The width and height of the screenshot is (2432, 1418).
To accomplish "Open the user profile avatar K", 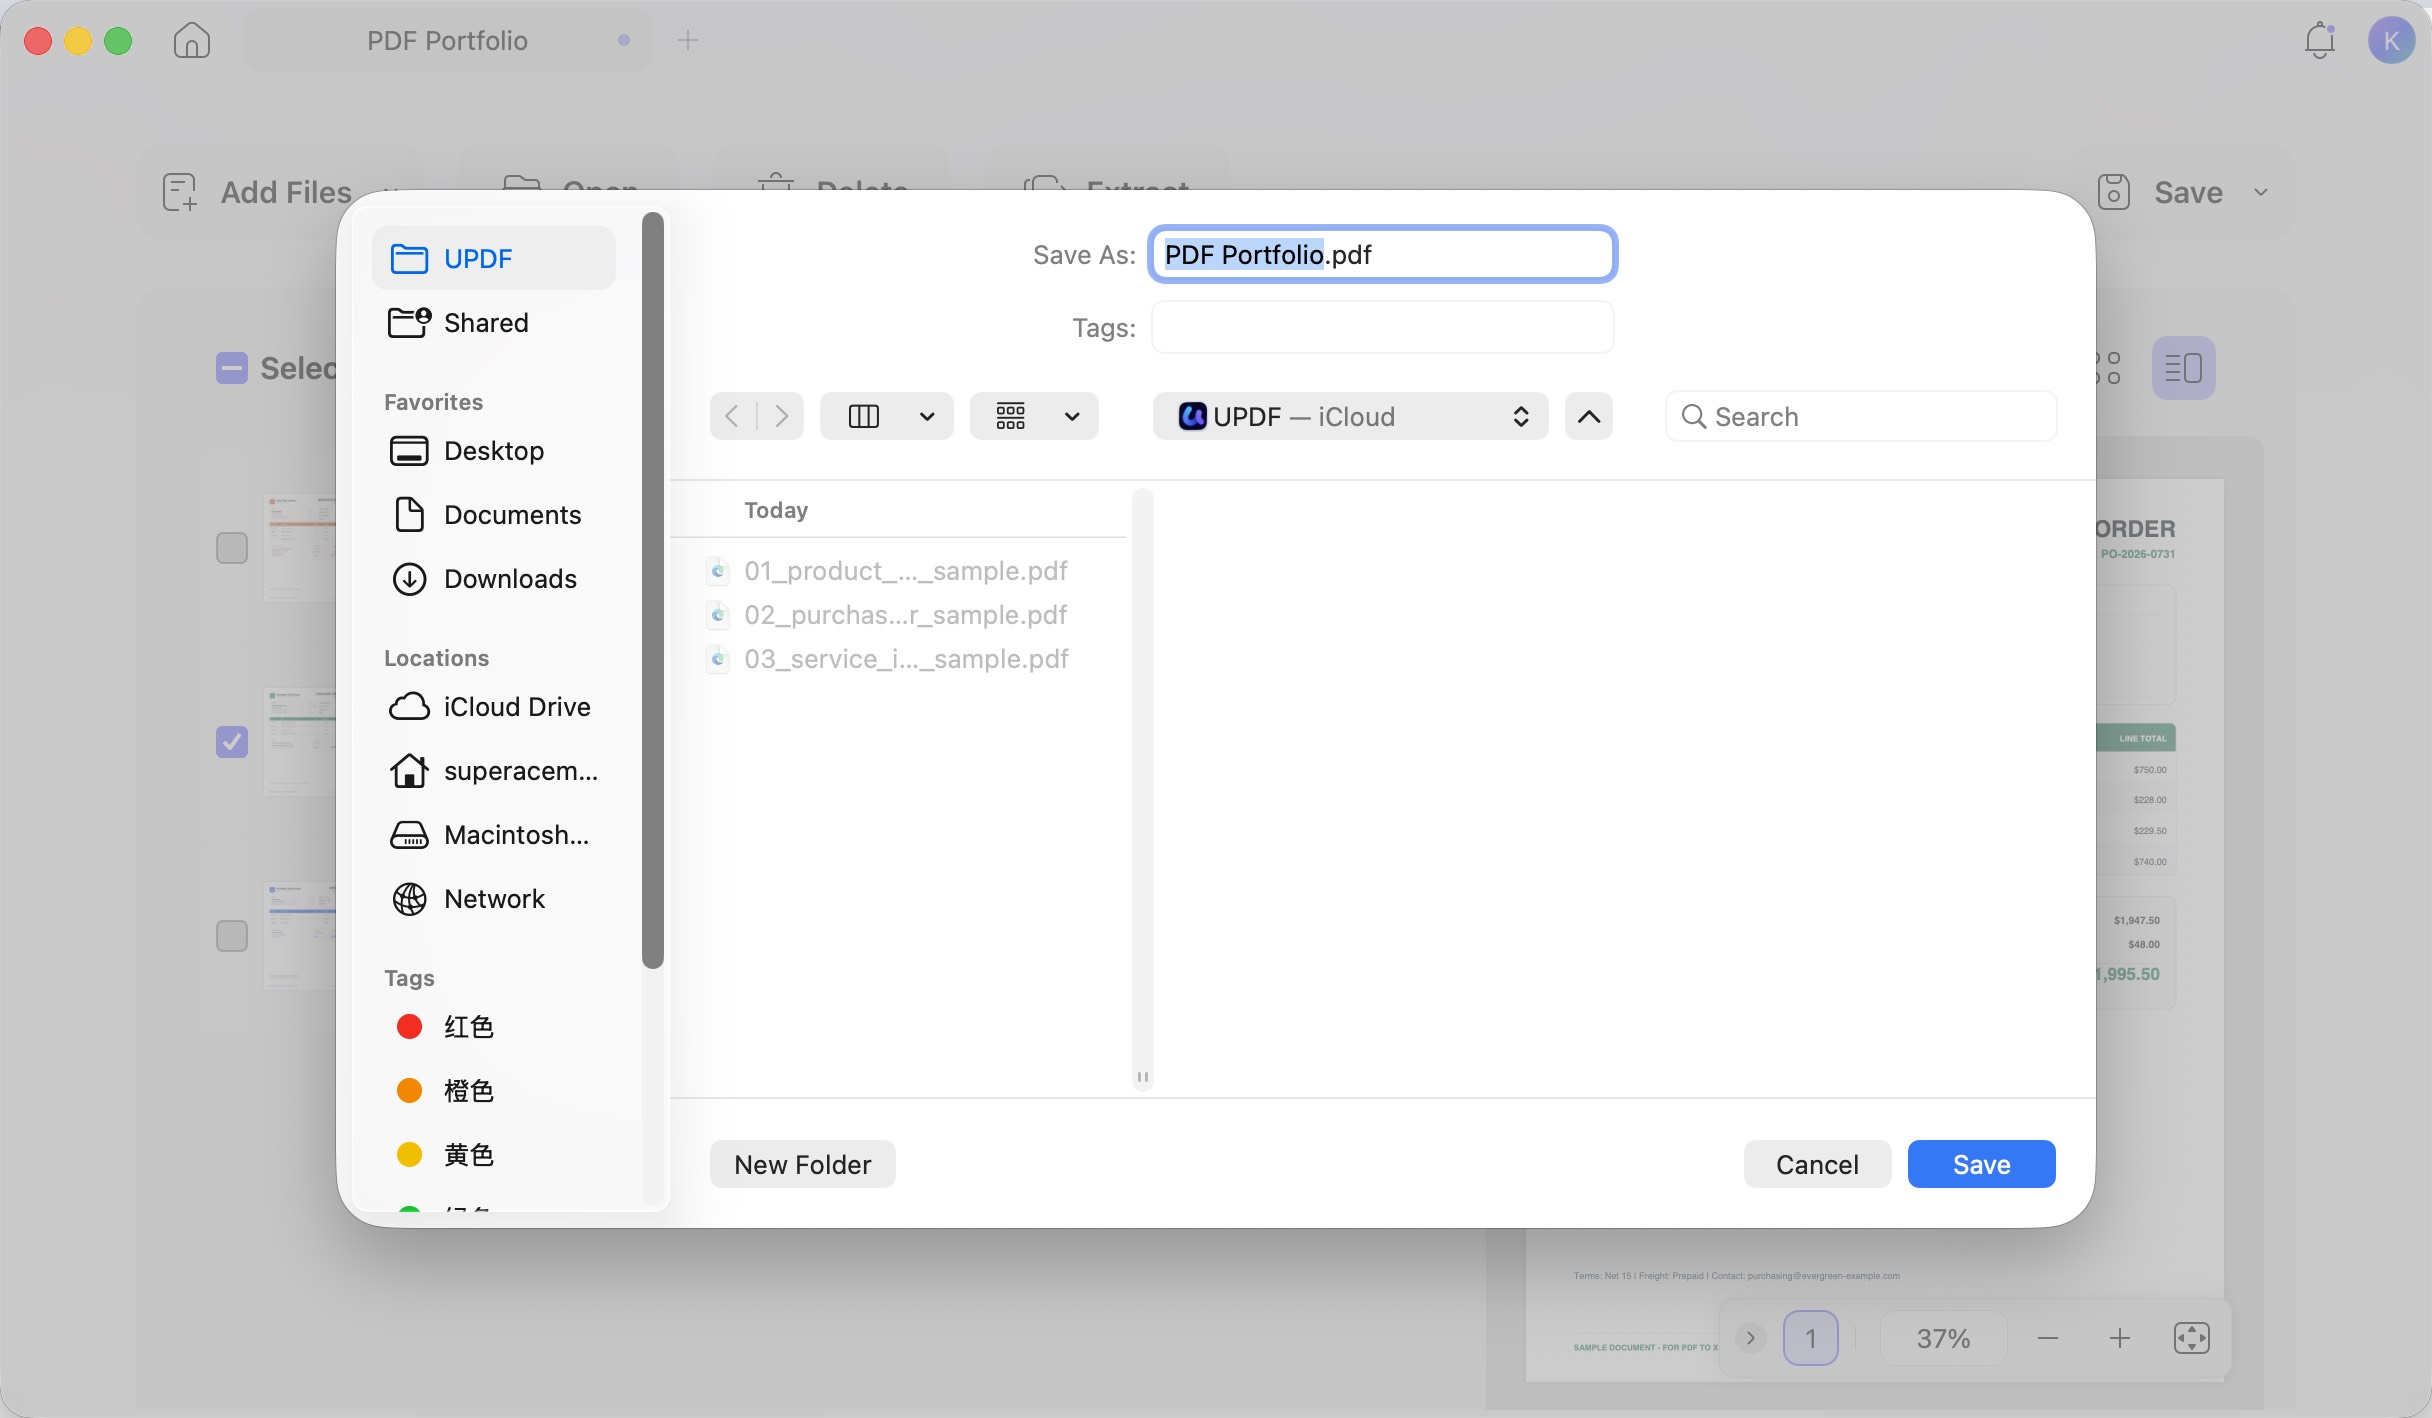I will (2391, 41).
